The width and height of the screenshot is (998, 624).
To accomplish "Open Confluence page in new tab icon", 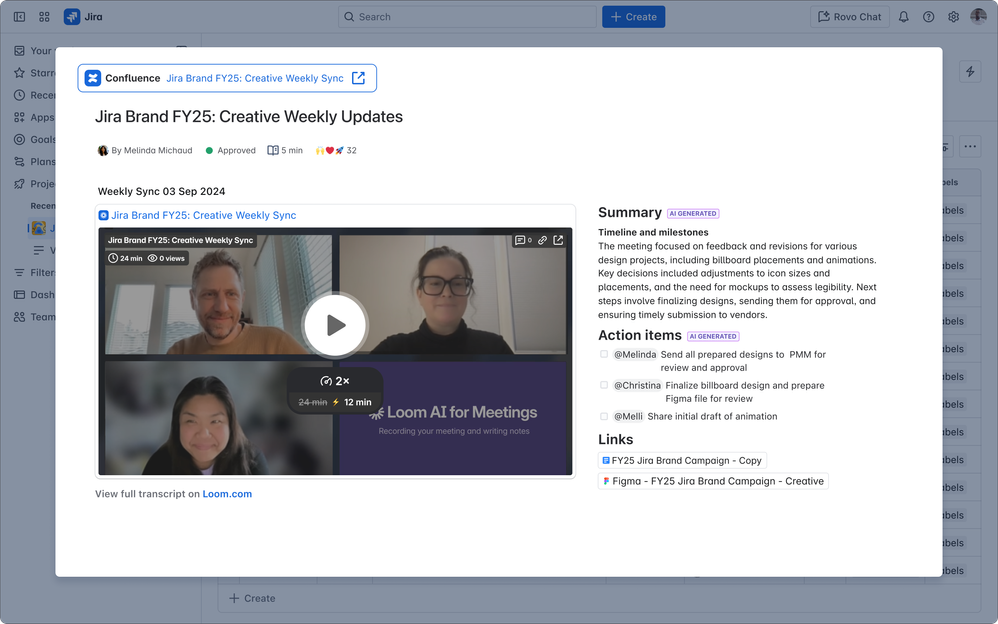I will point(358,78).
